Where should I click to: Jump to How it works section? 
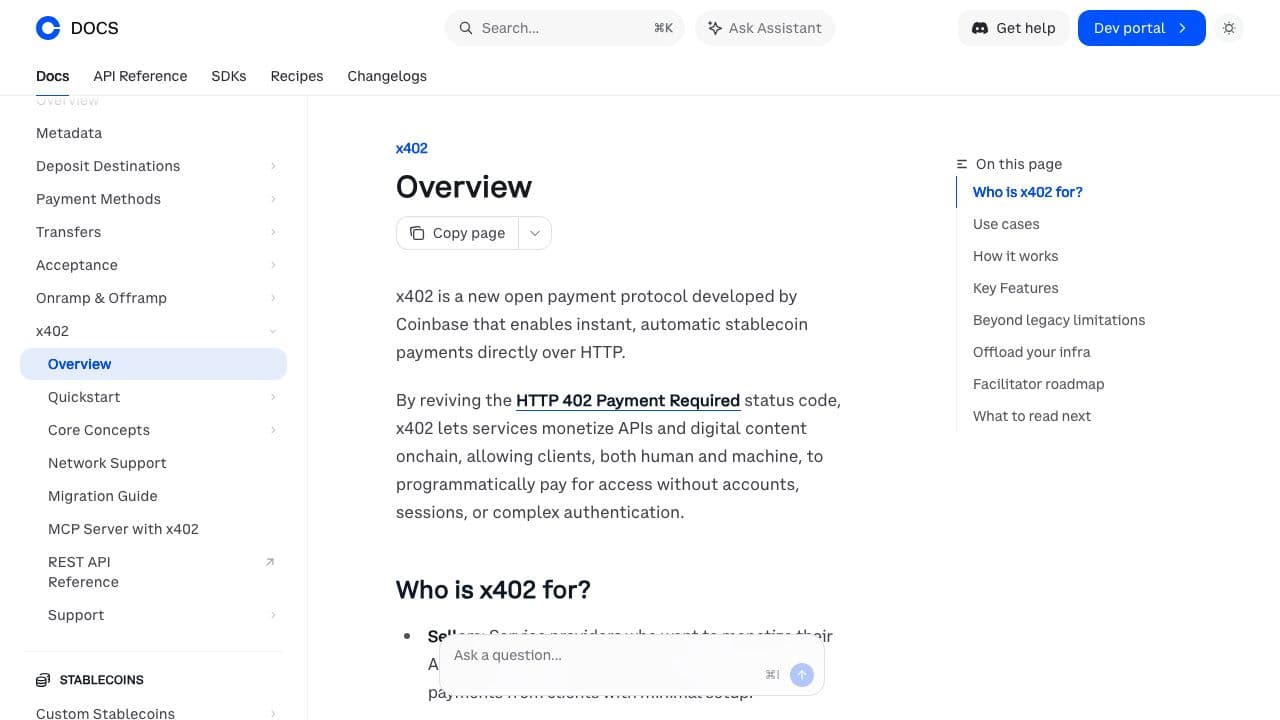click(x=1015, y=256)
